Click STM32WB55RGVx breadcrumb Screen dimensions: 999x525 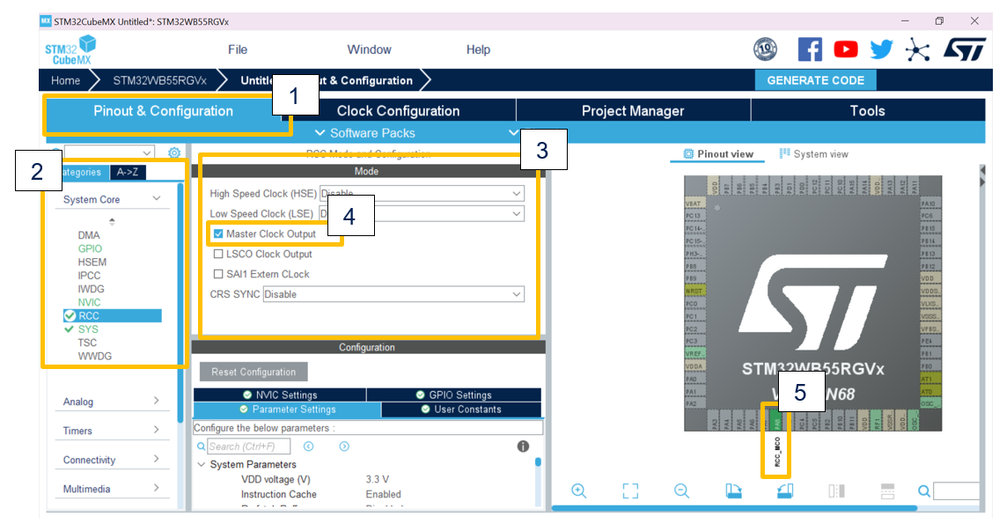click(159, 81)
